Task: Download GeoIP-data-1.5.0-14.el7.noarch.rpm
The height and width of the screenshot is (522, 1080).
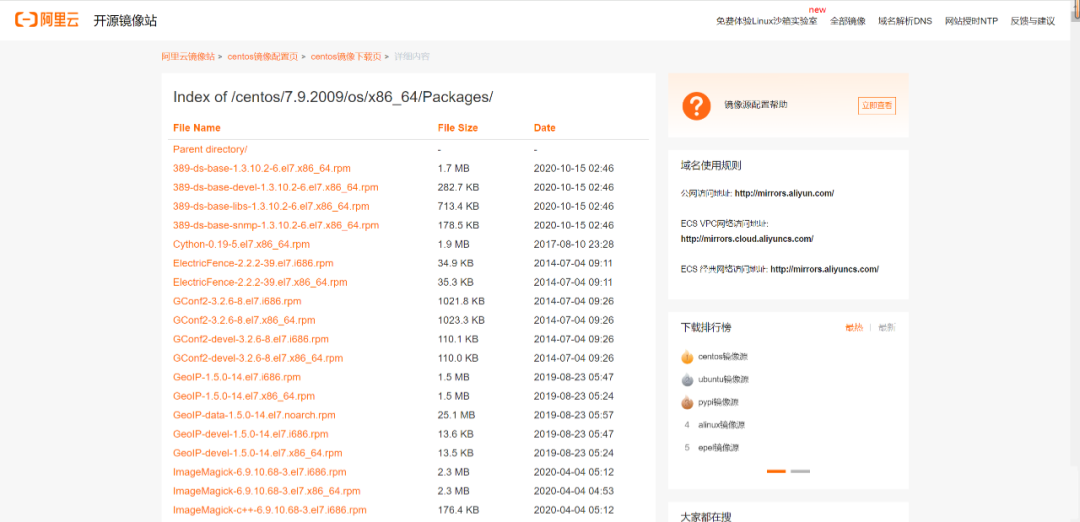Action: click(x=254, y=415)
